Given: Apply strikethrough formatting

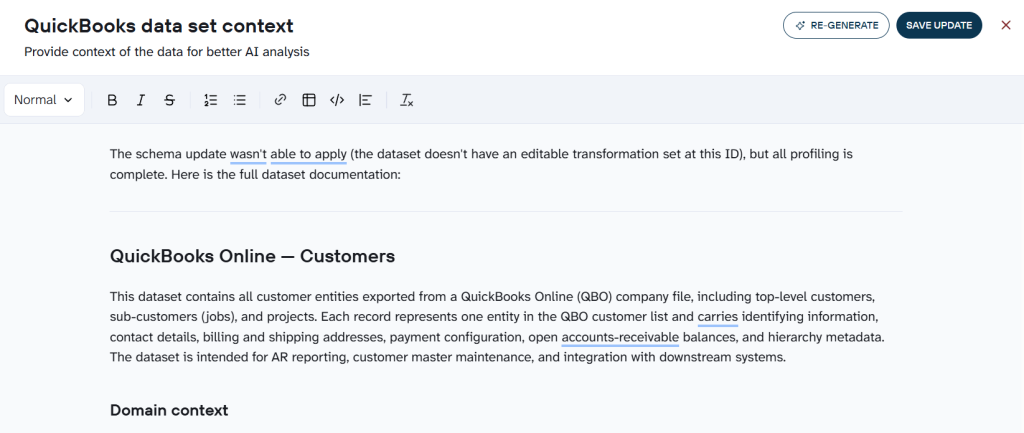Looking at the screenshot, I should [x=169, y=100].
